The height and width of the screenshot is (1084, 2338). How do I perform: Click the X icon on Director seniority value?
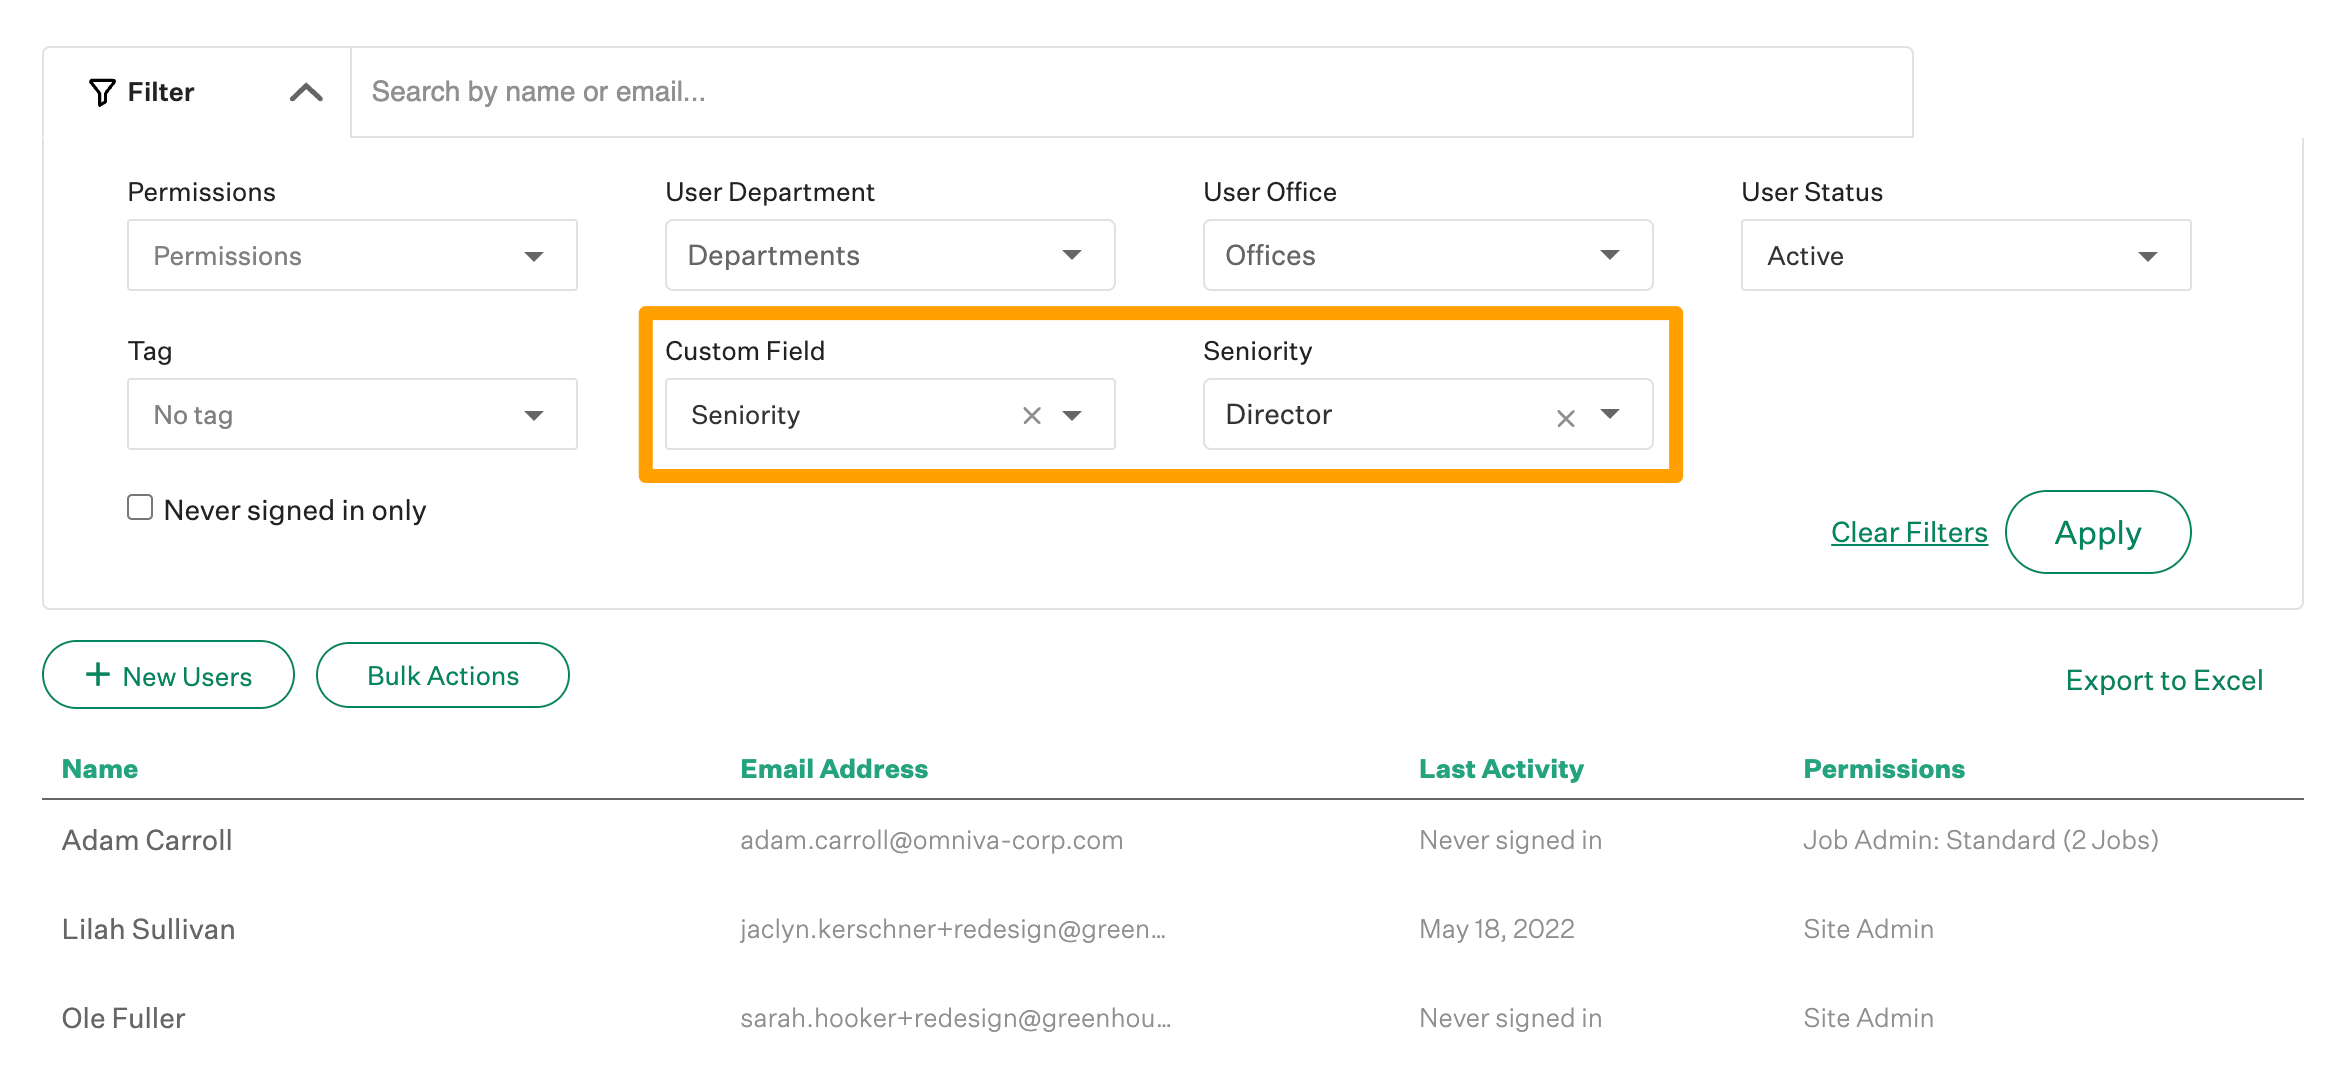[1564, 416]
